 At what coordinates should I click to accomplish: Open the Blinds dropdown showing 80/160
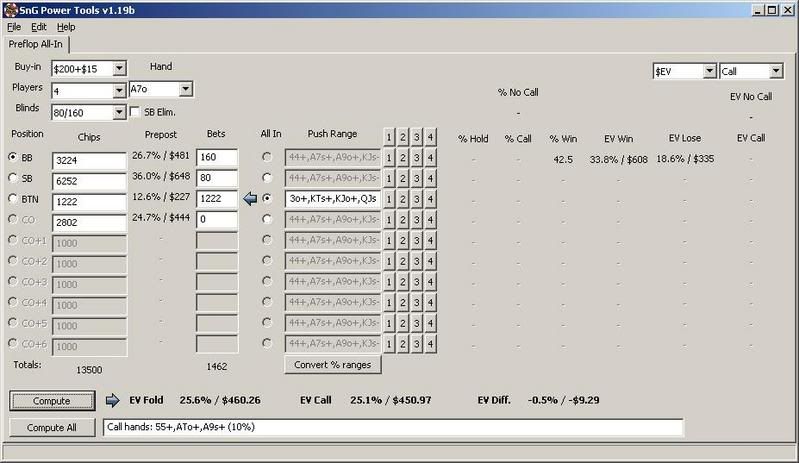119,112
